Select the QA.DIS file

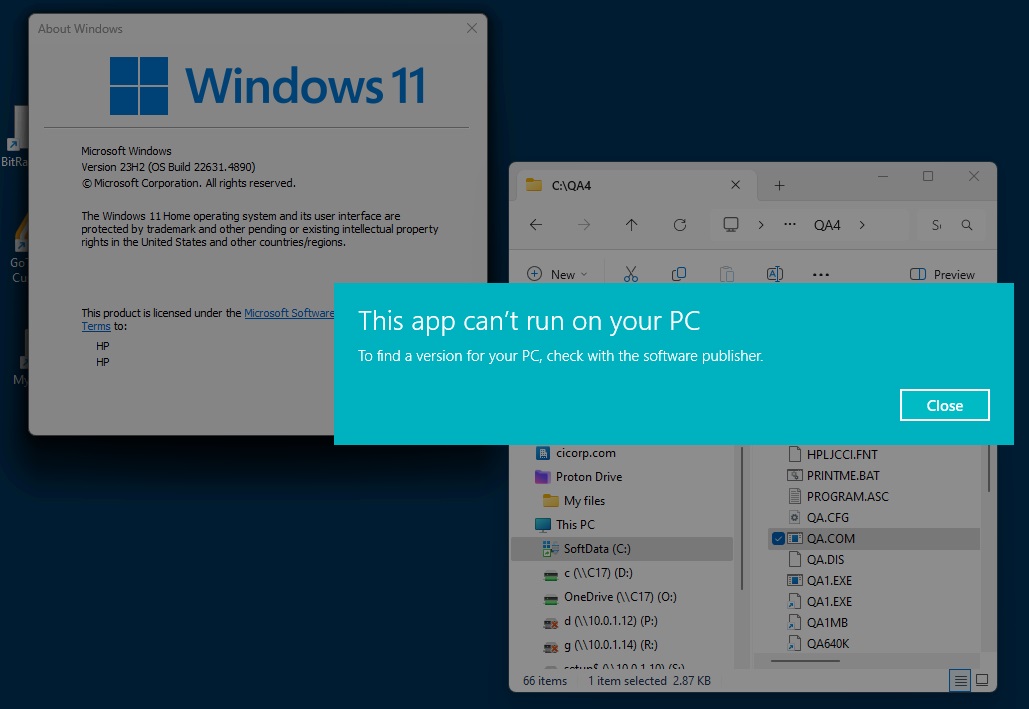pyautogui.click(x=825, y=559)
